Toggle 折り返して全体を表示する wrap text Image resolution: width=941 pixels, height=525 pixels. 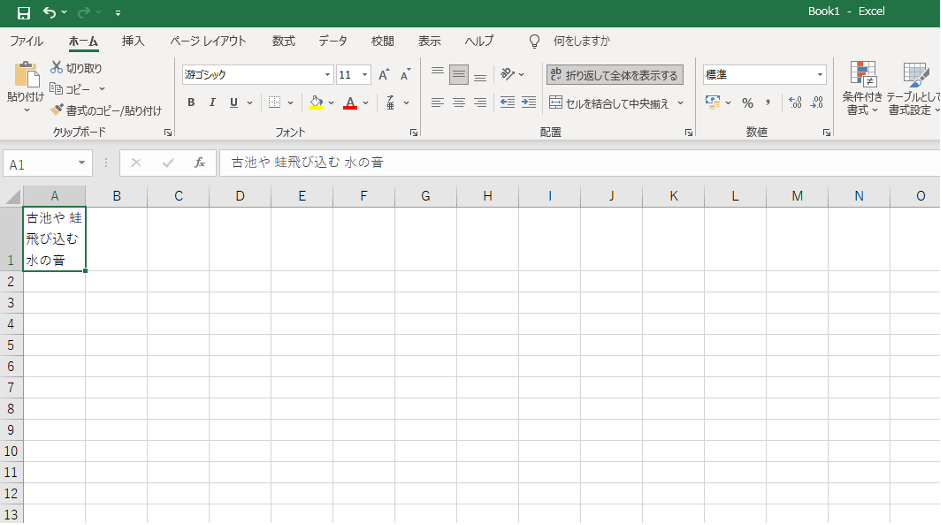point(614,75)
